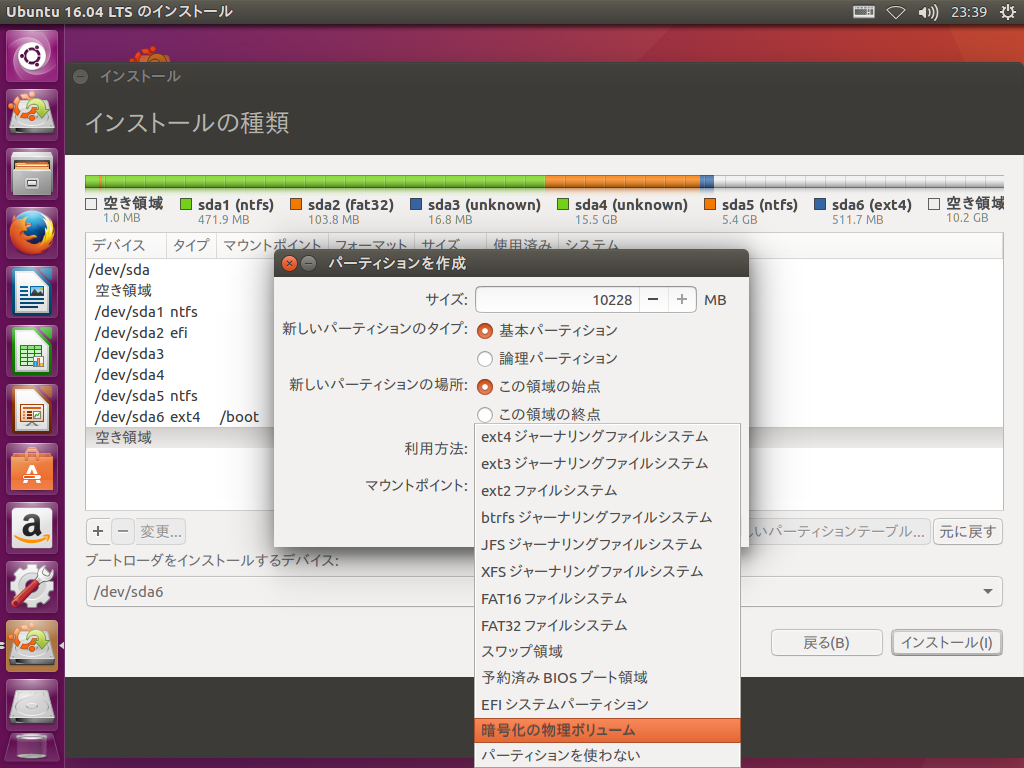Close the partition creation dialog
The image size is (1024, 768).
tap(289, 263)
